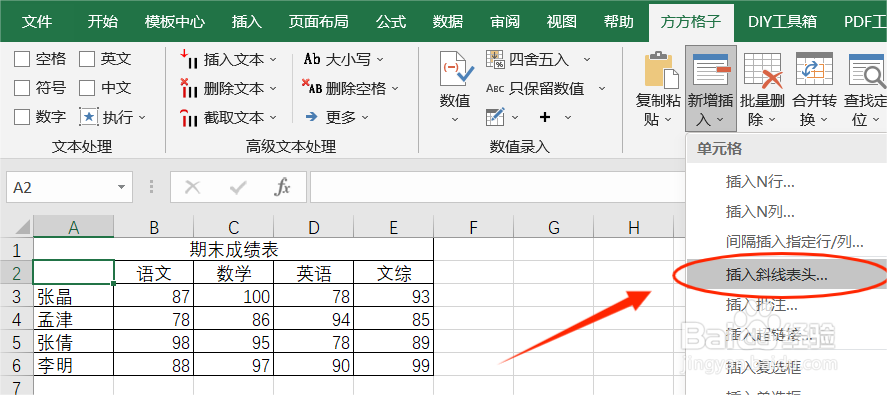Select cell with title 期末成绩表
887x395 pixels.
[x=234, y=250]
